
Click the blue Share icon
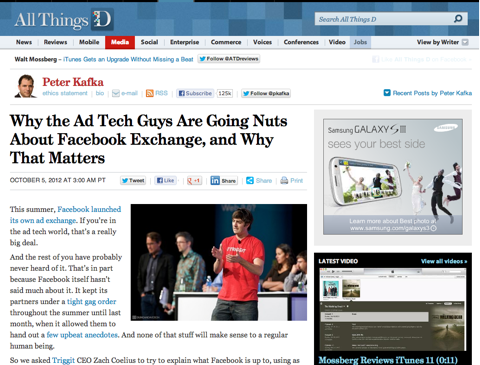point(250,181)
